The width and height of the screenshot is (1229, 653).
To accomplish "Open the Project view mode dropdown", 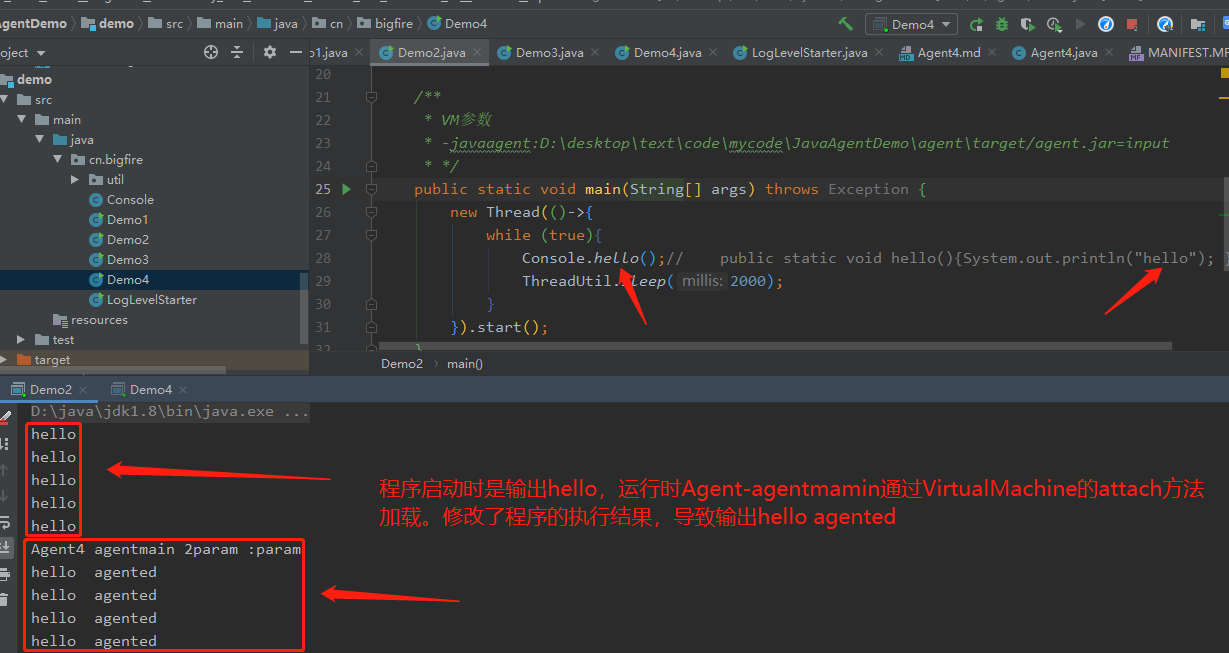I will point(40,53).
